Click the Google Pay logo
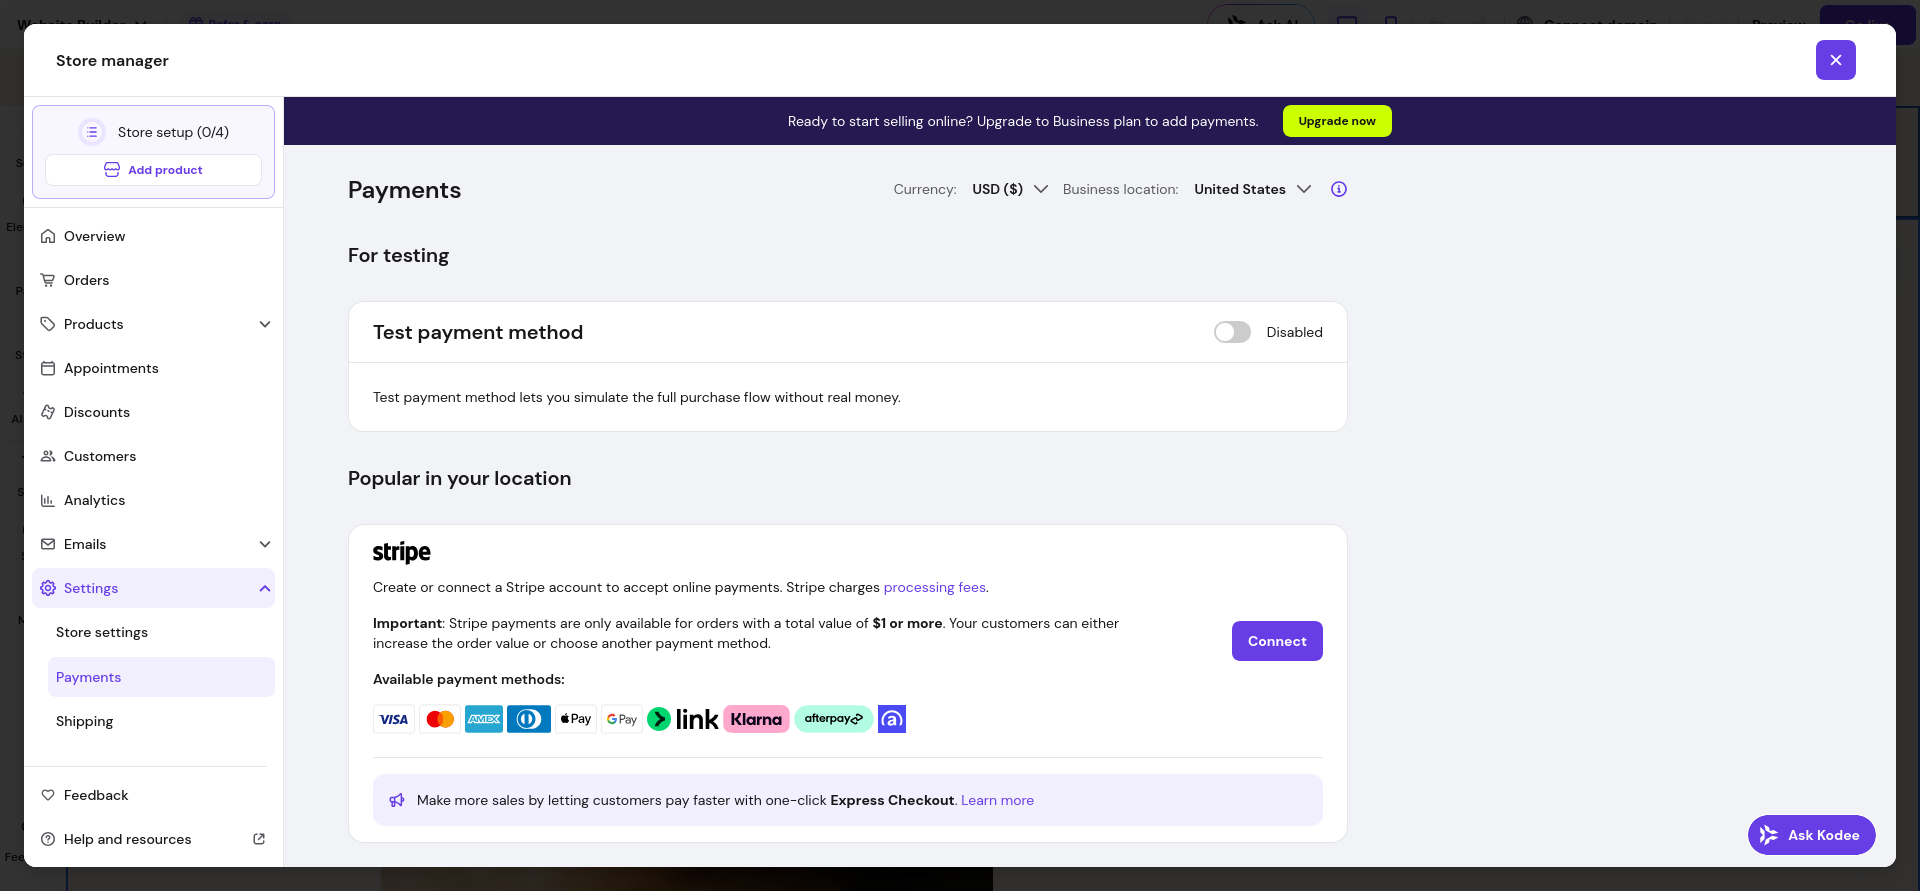Viewport: 1920px width, 891px height. pyautogui.click(x=622, y=719)
